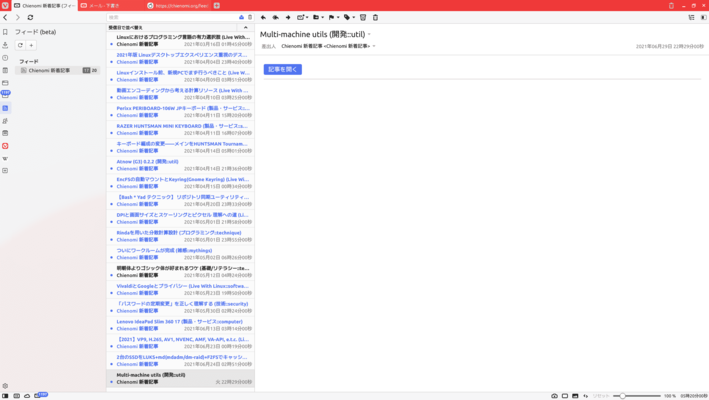Go forward with the Forward arrow

click(18, 17)
